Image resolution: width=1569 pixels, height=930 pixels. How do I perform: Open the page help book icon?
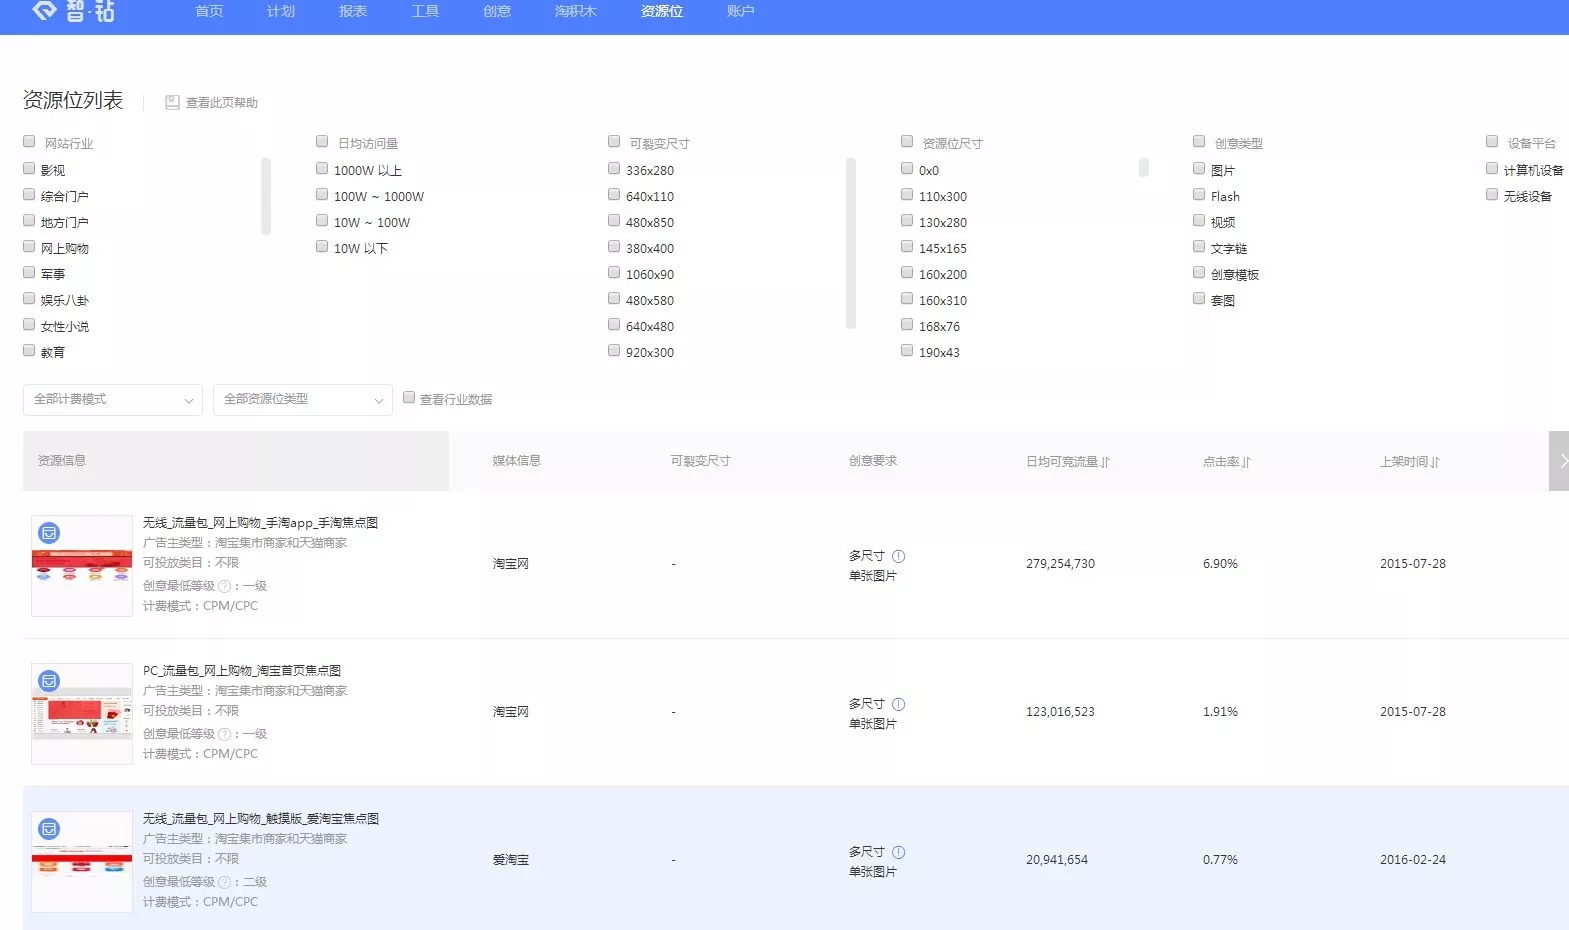click(172, 102)
